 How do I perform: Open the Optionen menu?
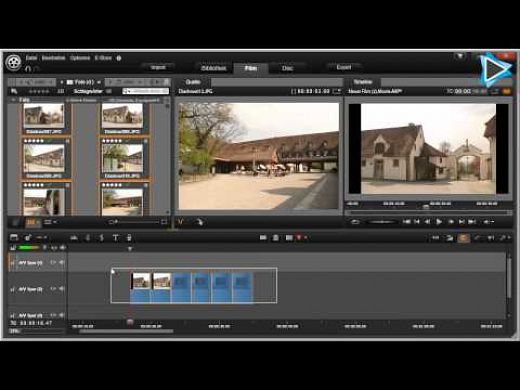tap(80, 58)
